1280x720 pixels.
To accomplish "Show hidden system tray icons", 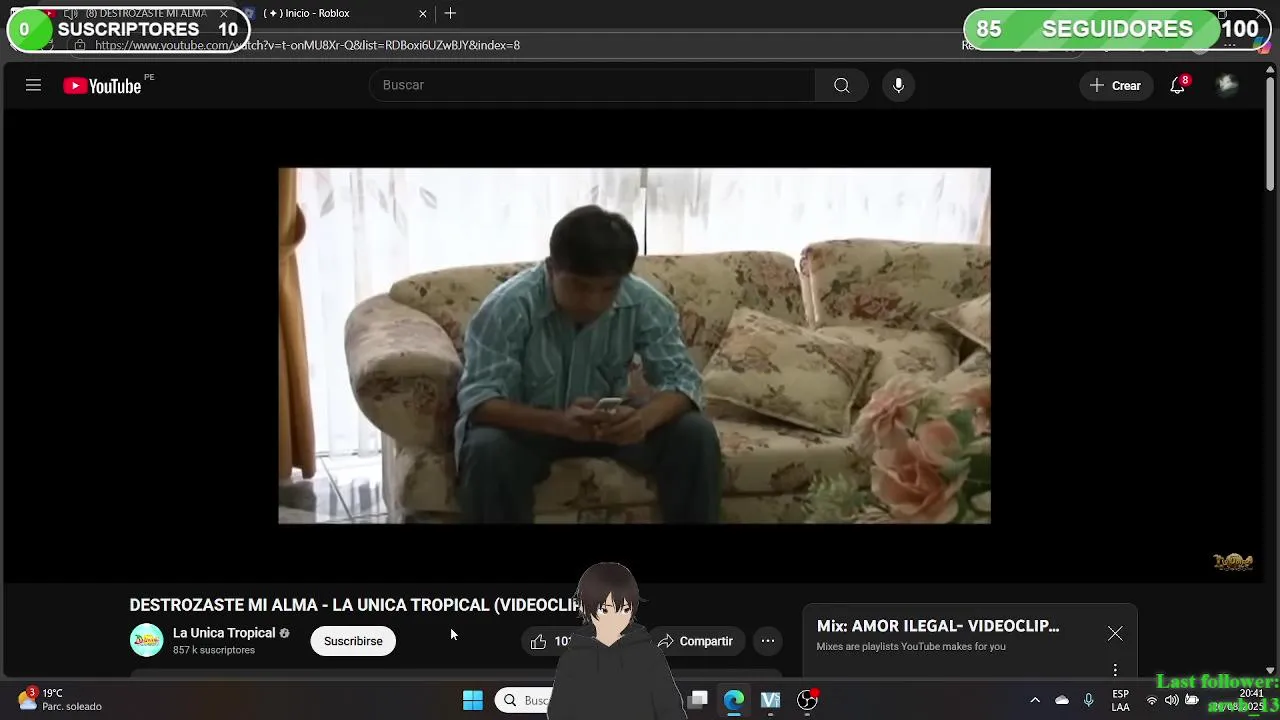I will (x=1035, y=700).
